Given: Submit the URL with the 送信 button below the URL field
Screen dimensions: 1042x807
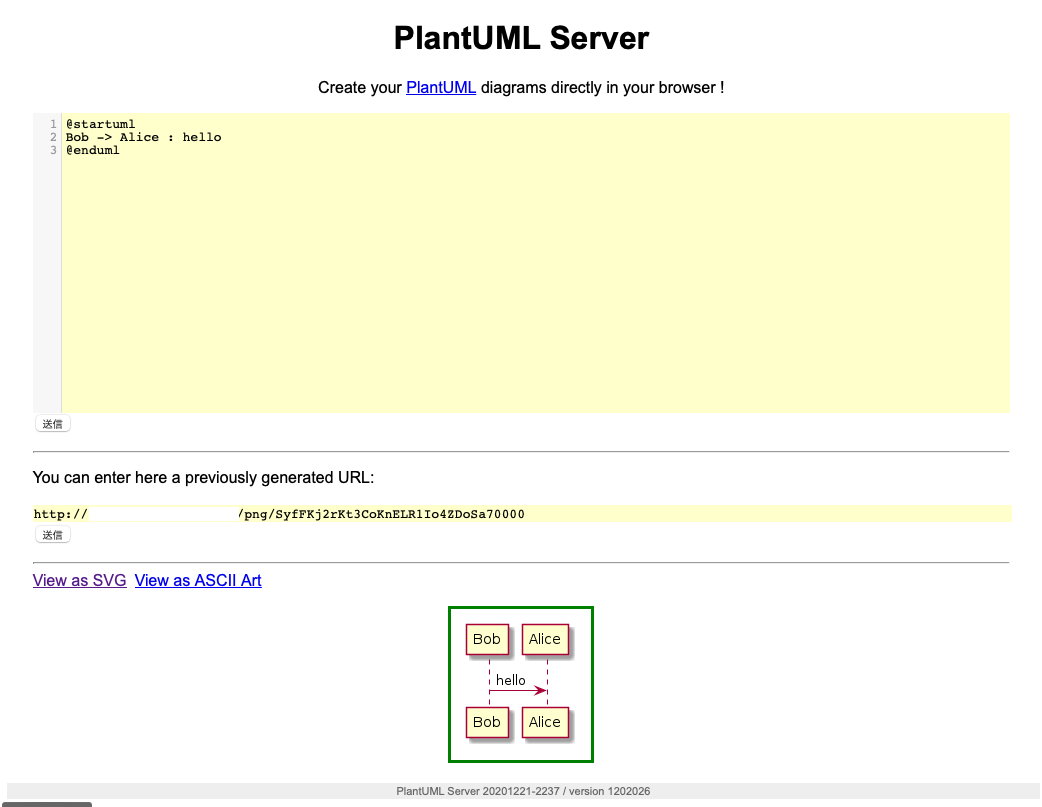Looking at the screenshot, I should [x=52, y=534].
